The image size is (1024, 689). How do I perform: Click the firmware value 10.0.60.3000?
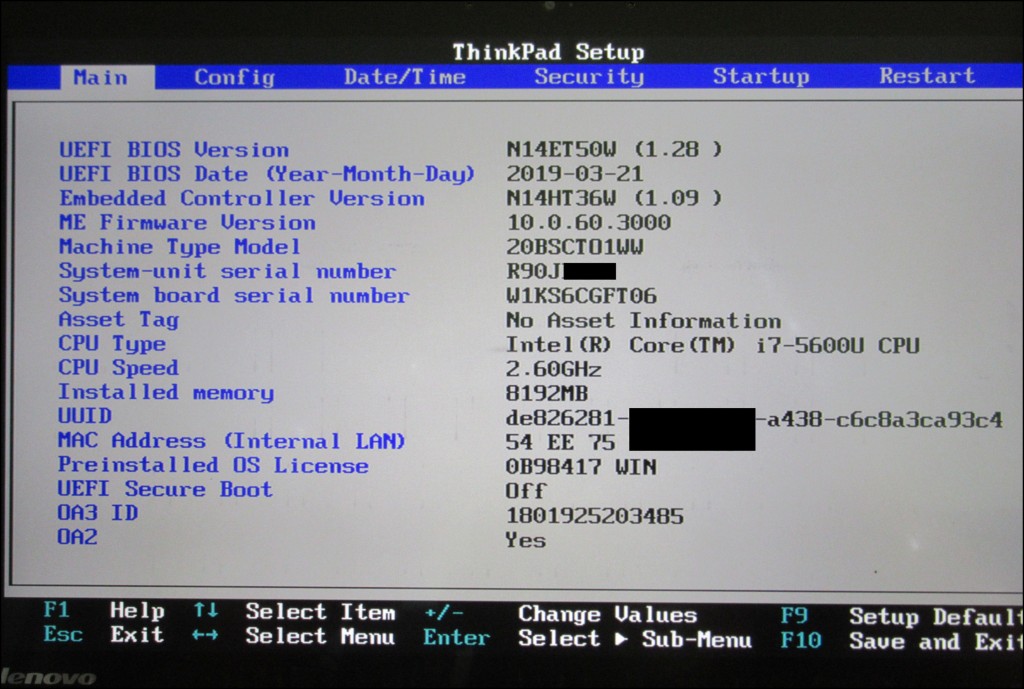pyautogui.click(x=588, y=222)
